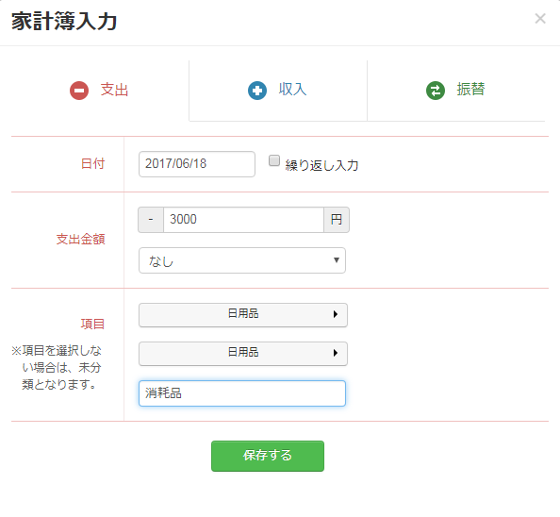Expand the second 日用品 subcategory dropdown
560x517 pixels.
point(243,353)
